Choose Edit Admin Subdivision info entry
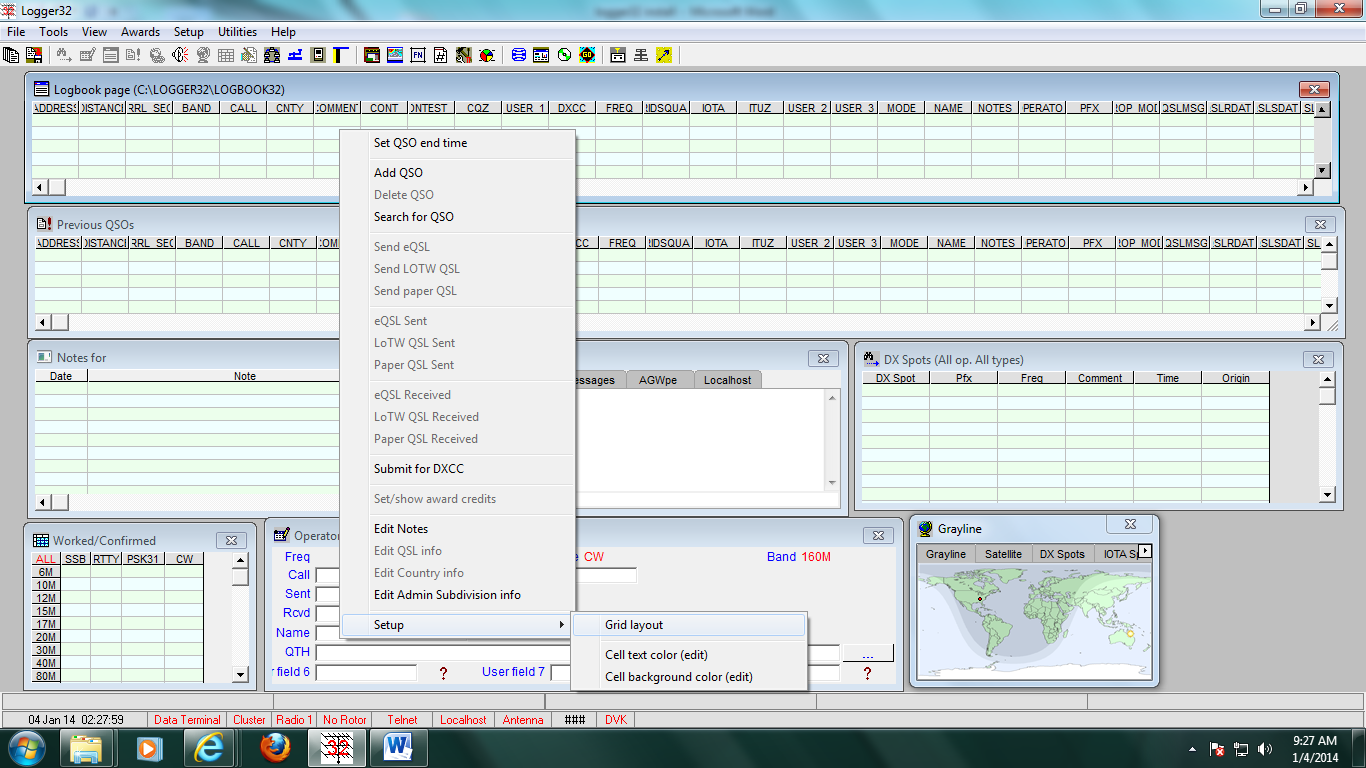The image size is (1366, 768). pos(458,595)
